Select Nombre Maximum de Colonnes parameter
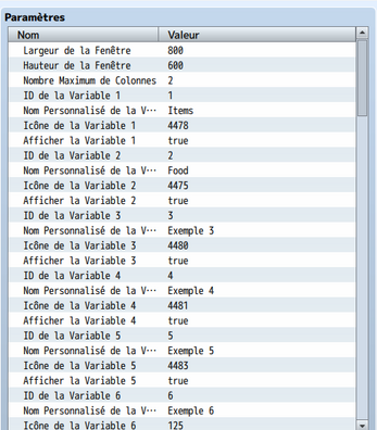This screenshot has width=377, height=430. (x=182, y=80)
